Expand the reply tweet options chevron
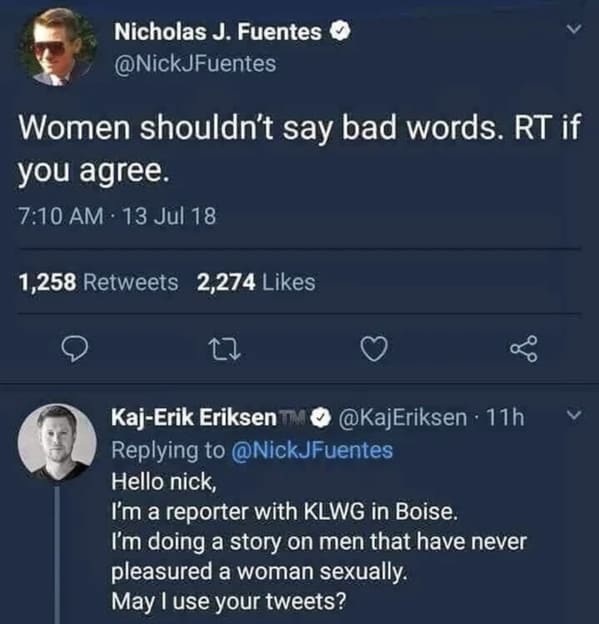This screenshot has width=599, height=624. pos(574,415)
